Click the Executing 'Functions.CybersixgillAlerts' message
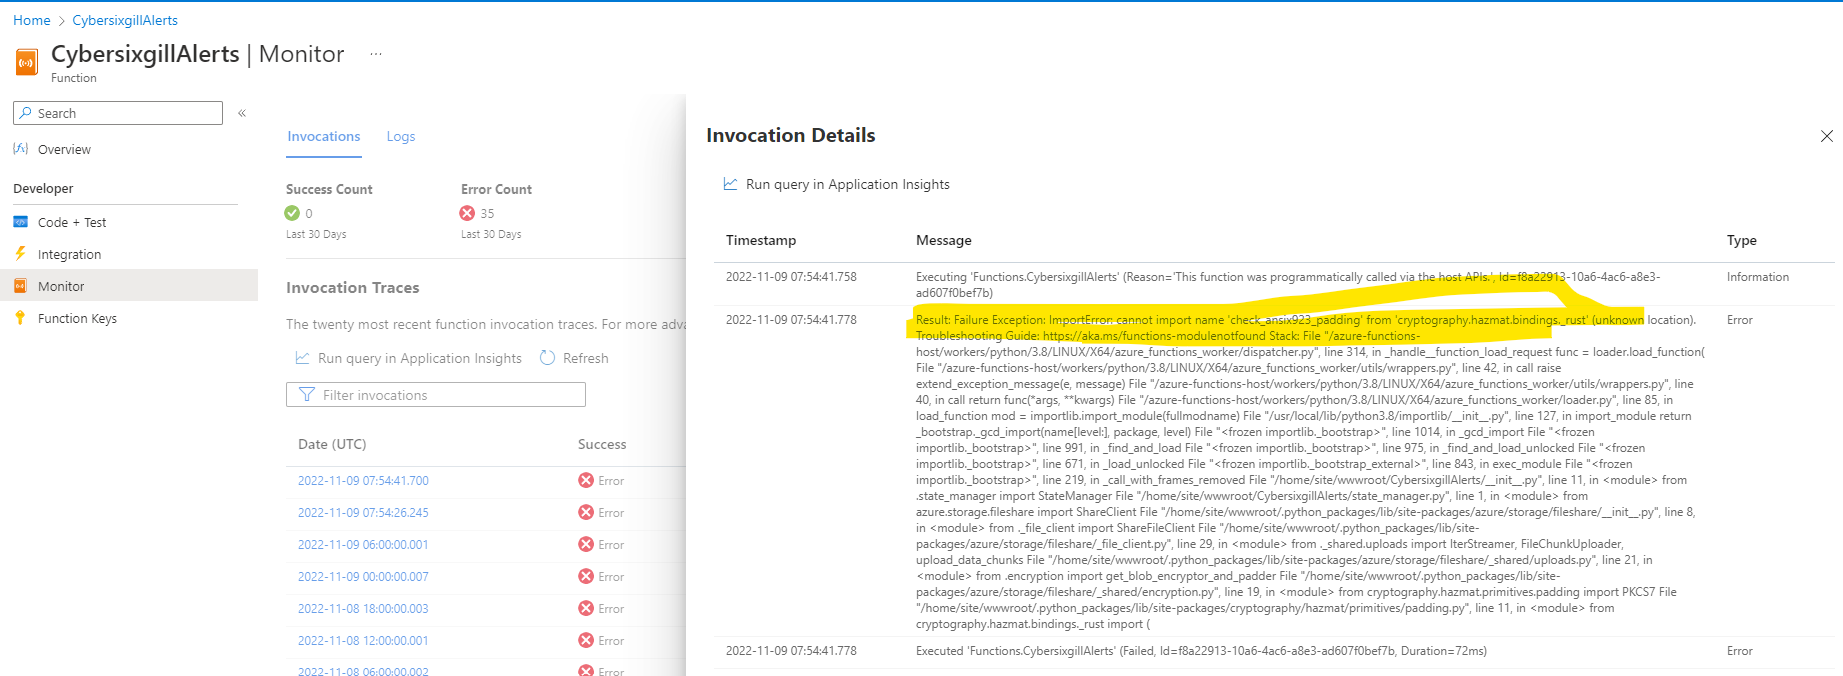This screenshot has width=1843, height=676. point(1288,285)
